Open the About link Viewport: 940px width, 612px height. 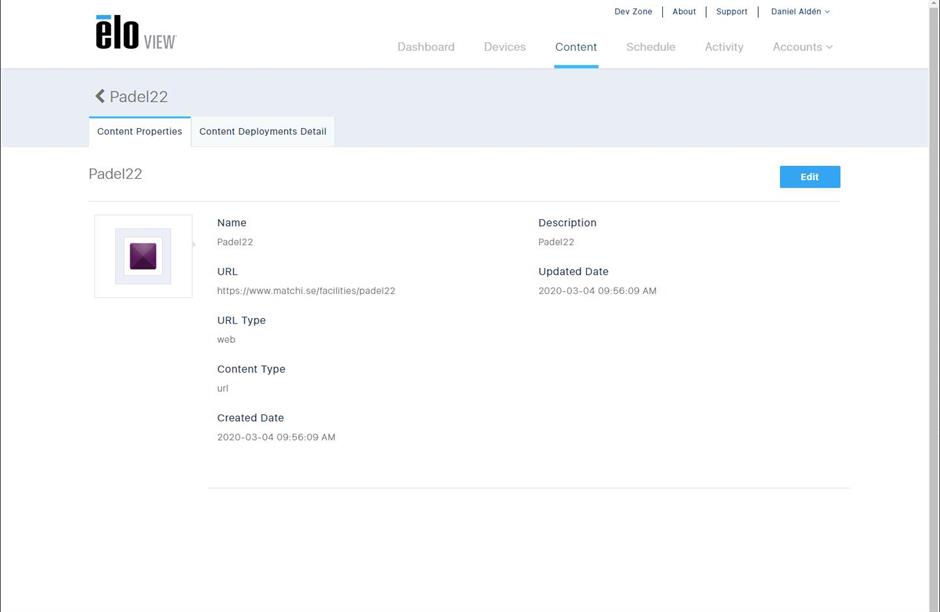(x=684, y=12)
